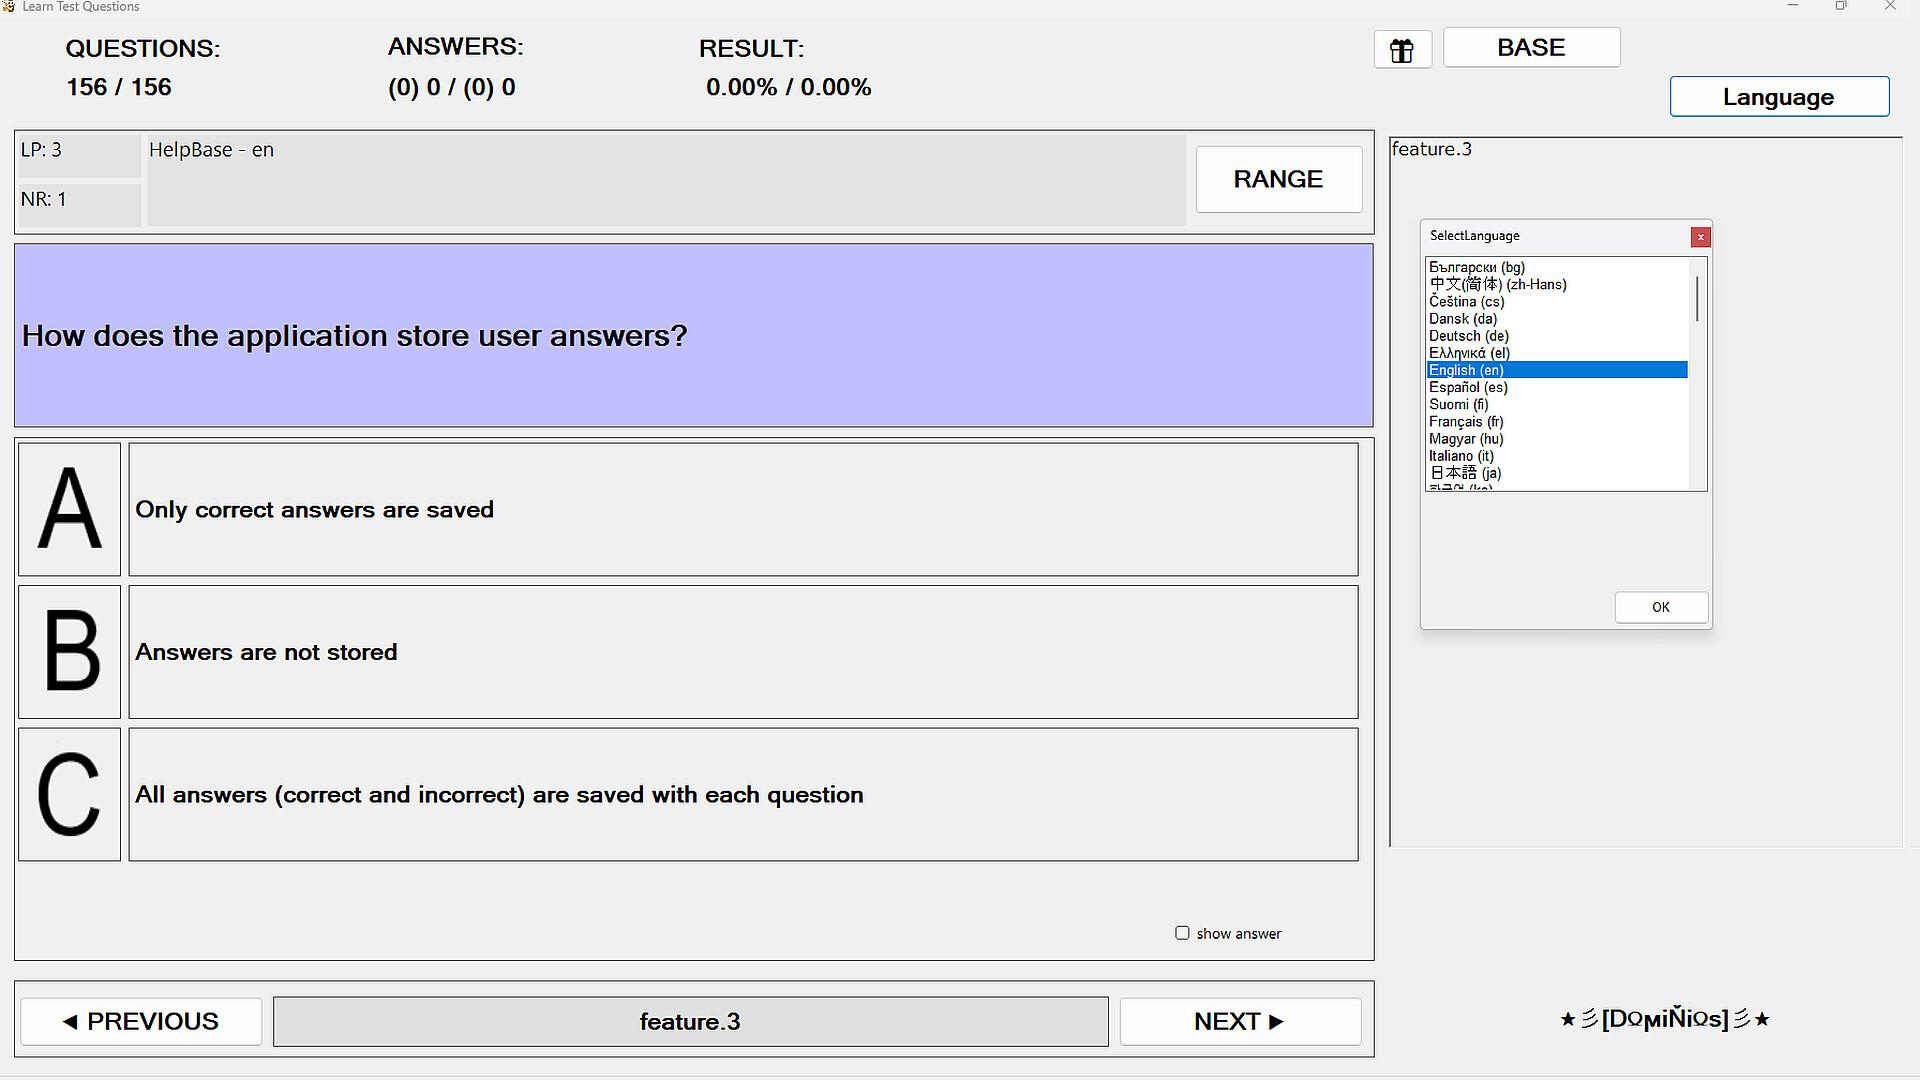Click the red X on SelectLanguage dialog
The image size is (1920, 1080).
[1700, 237]
